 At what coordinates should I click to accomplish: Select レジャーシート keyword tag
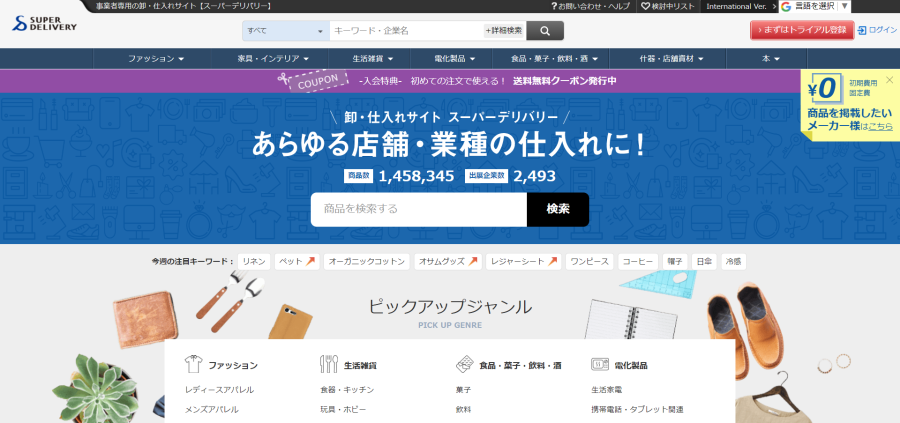[x=523, y=262]
